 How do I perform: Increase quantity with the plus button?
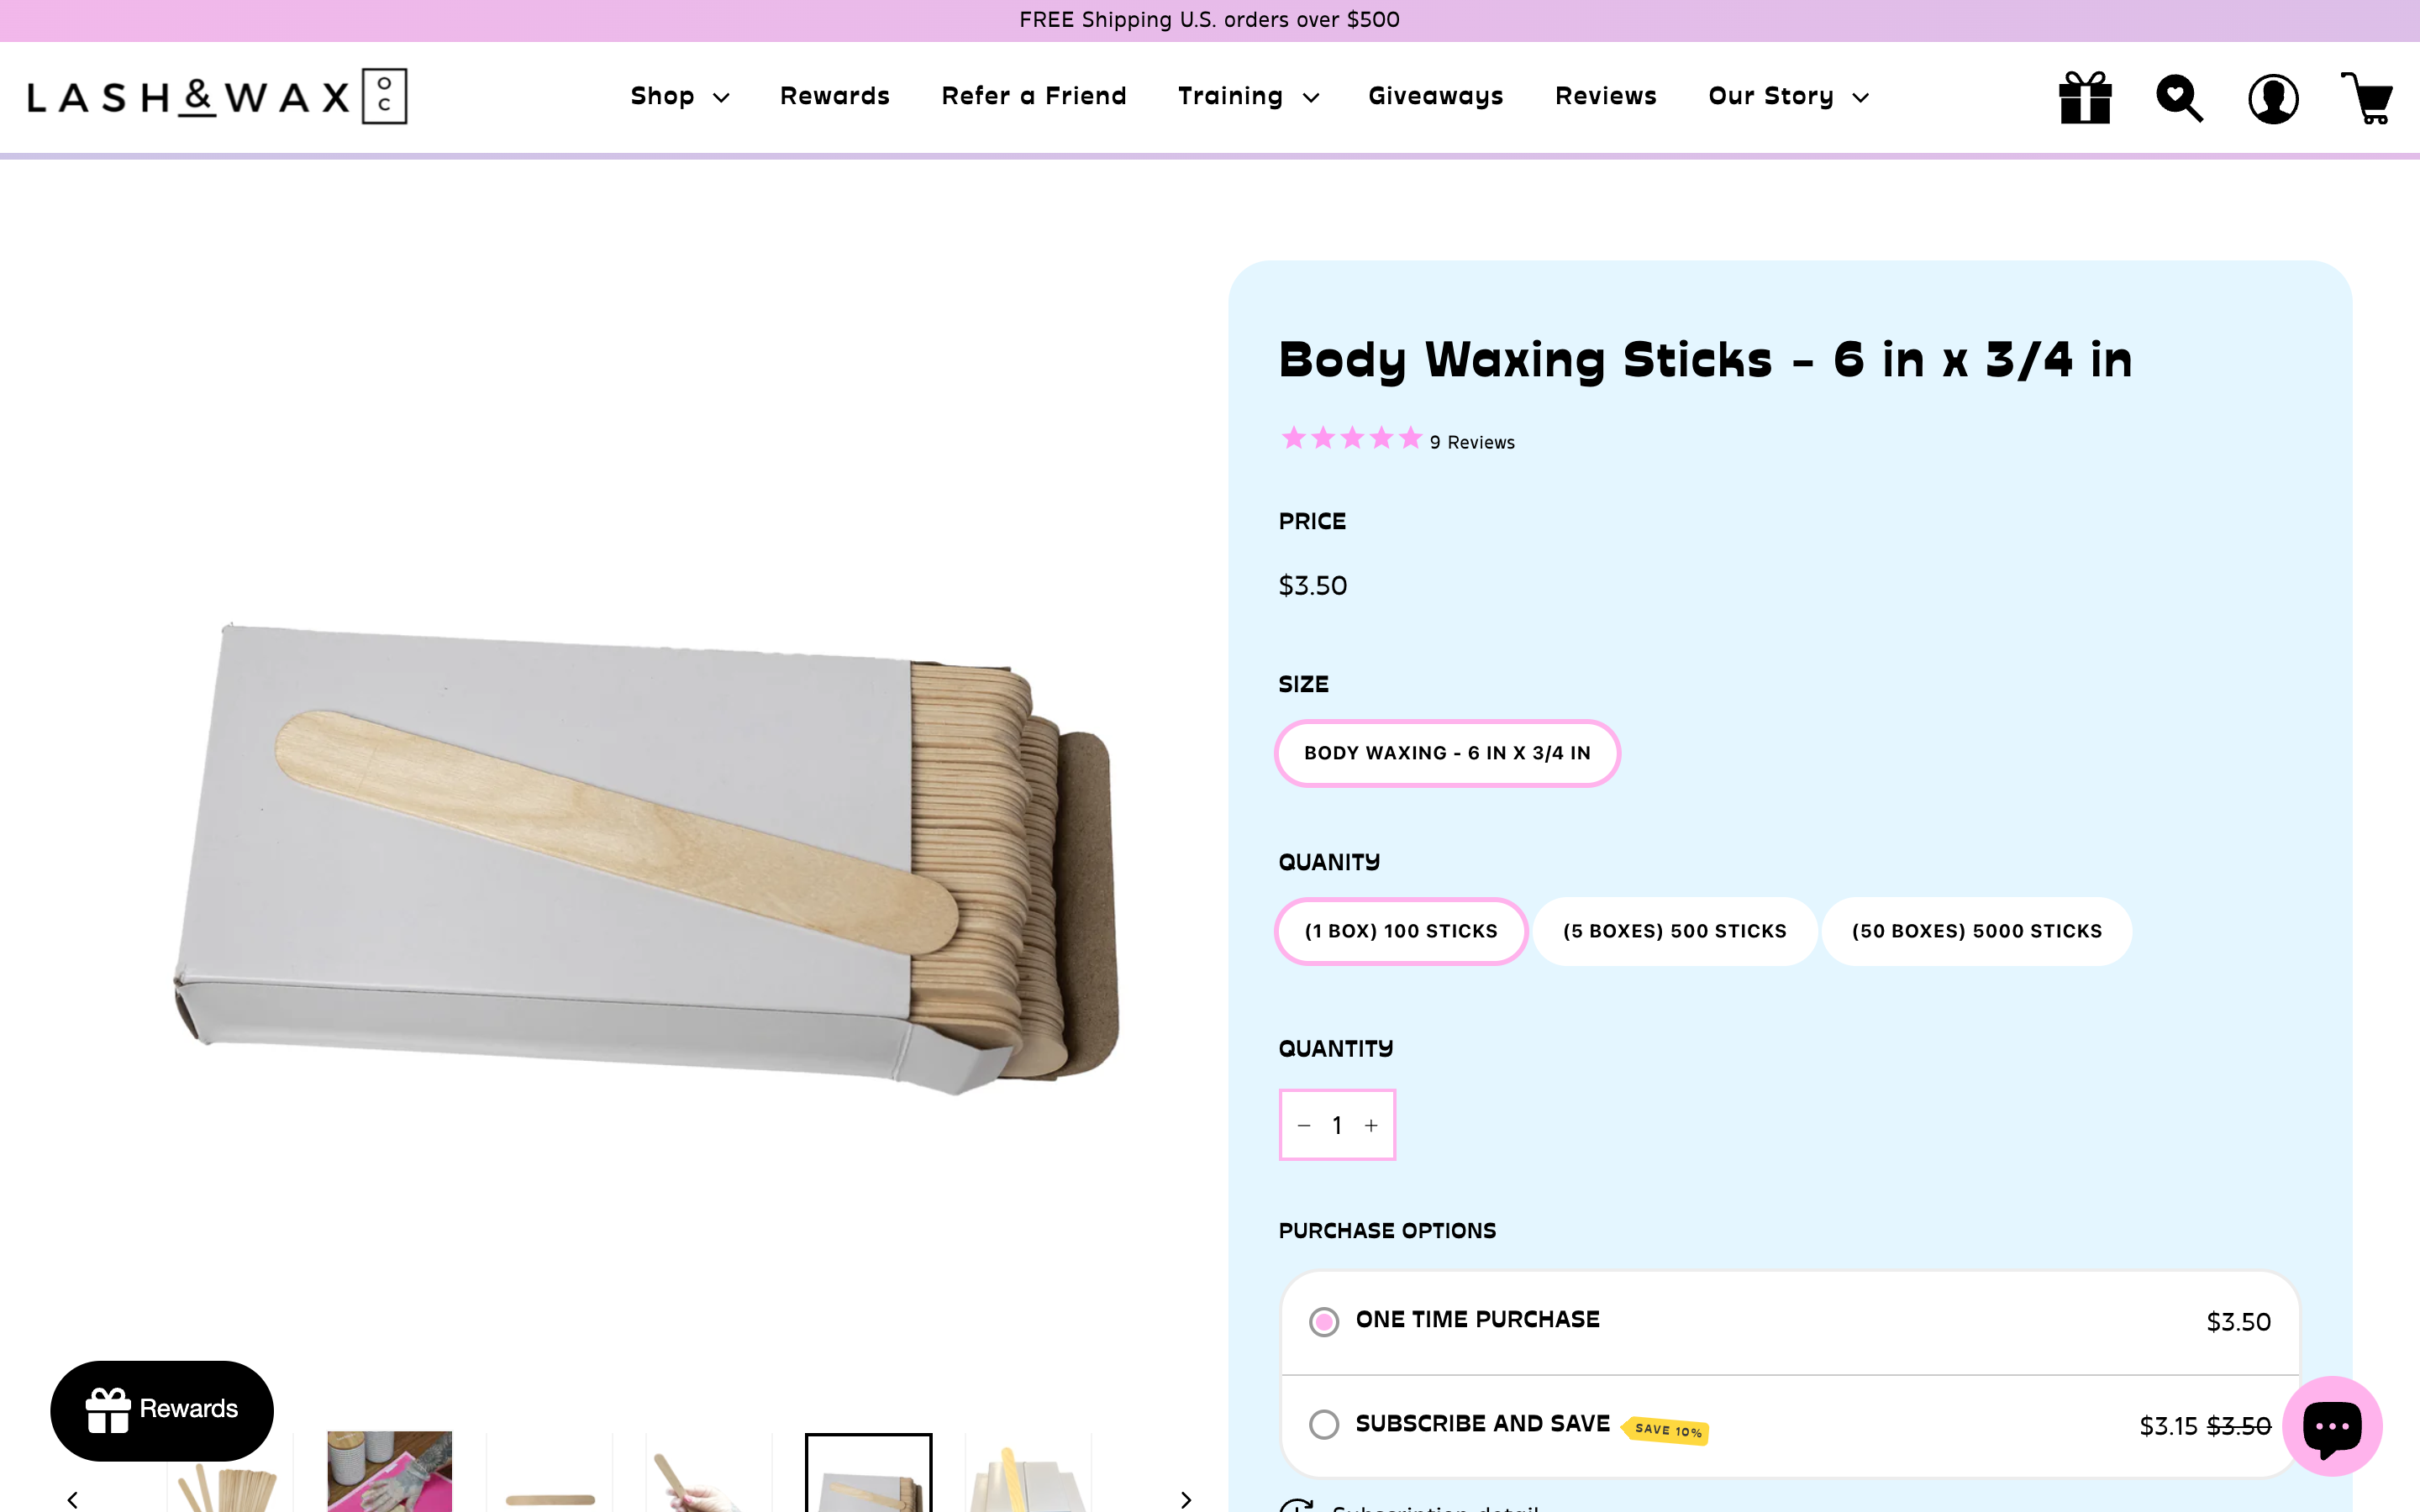coord(1371,1125)
